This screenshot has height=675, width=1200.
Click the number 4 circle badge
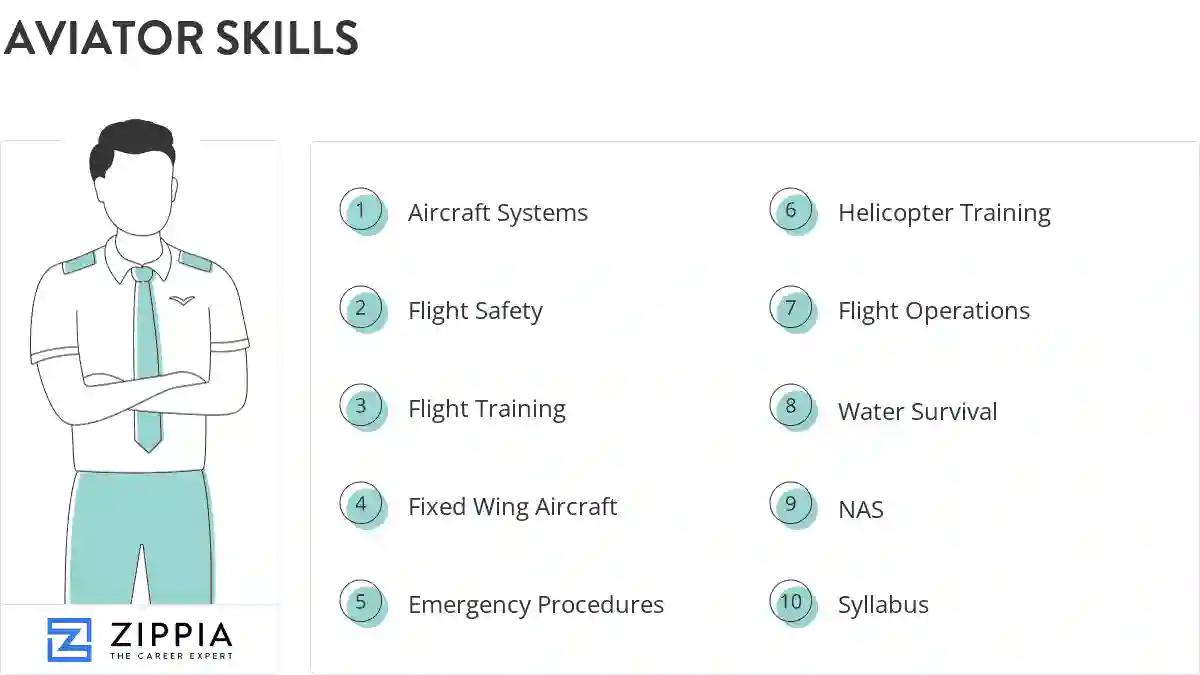(x=362, y=505)
